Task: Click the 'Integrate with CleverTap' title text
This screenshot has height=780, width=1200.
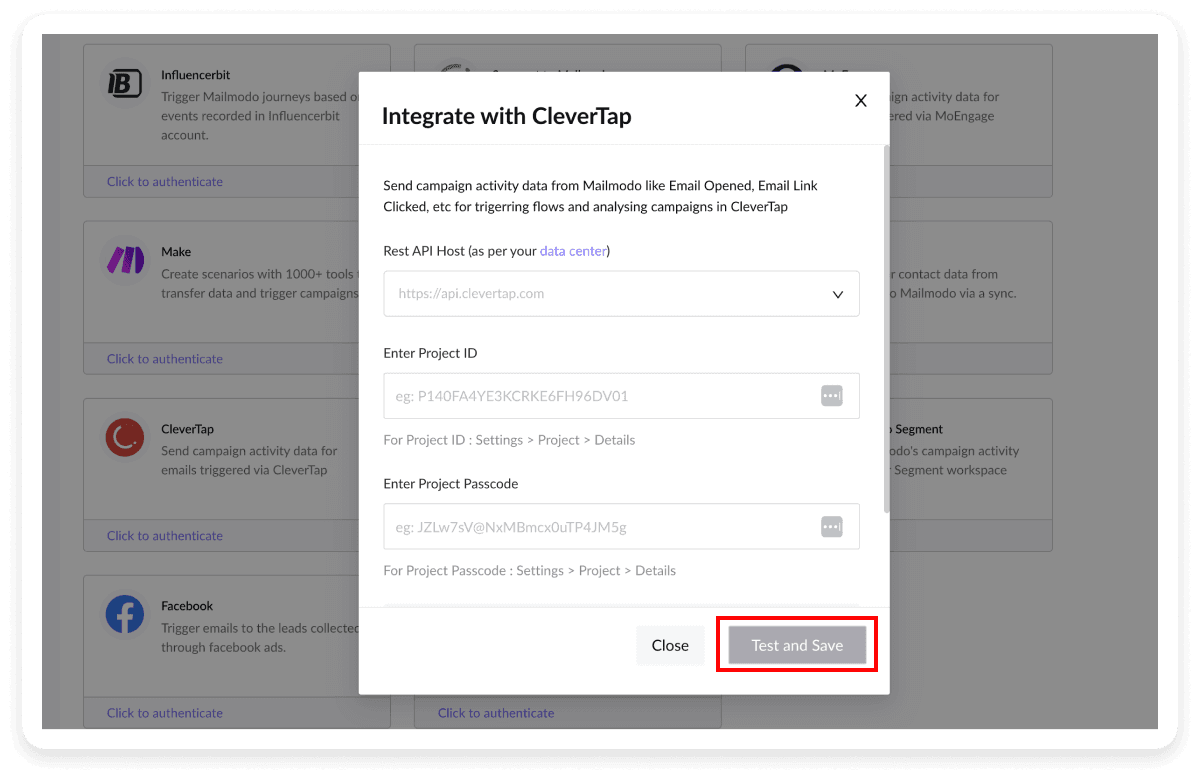Action: click(507, 116)
